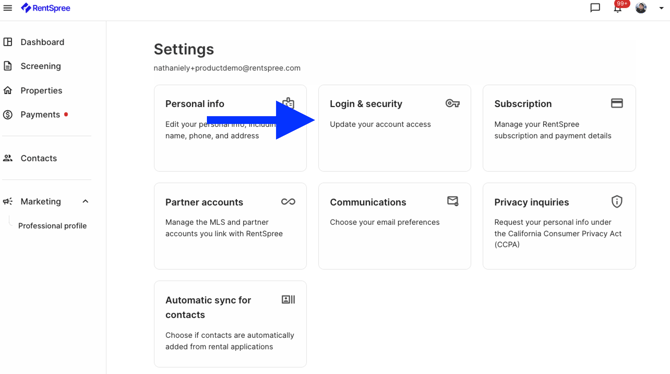670x374 pixels.
Task: Click the user profile avatar
Action: coord(641,8)
